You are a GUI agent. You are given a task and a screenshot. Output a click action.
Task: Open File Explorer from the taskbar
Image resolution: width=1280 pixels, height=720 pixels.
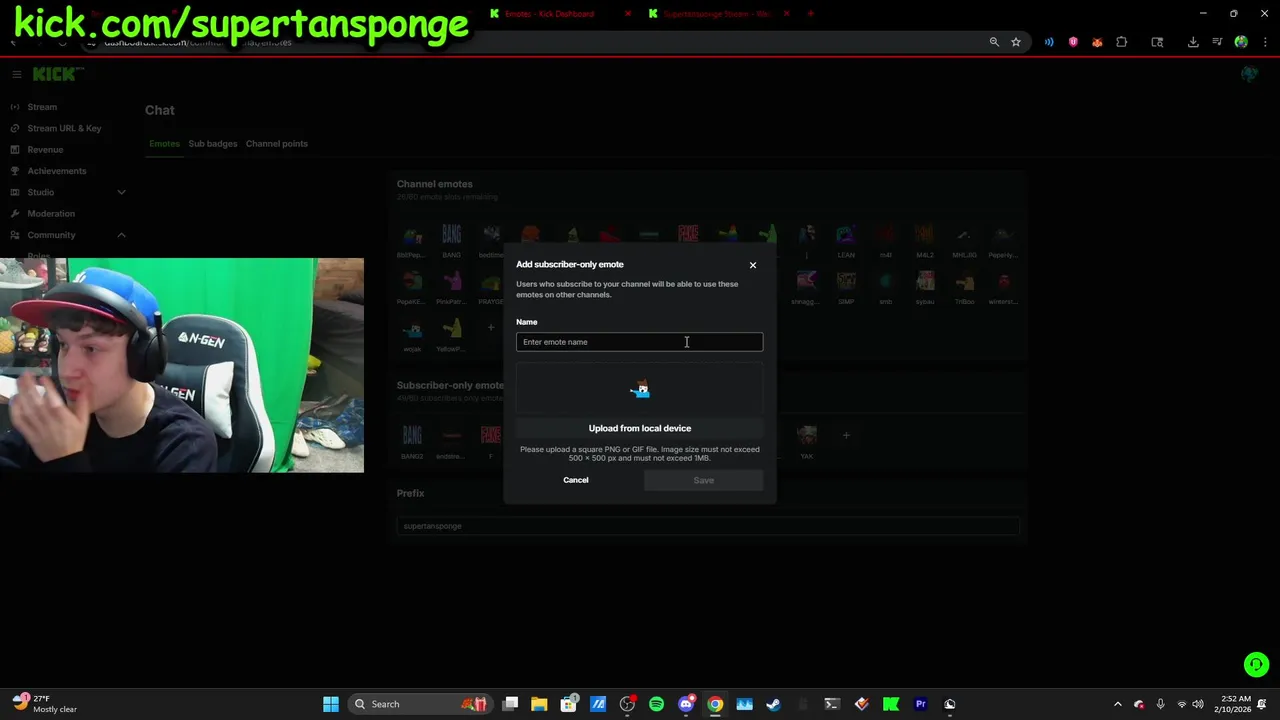pyautogui.click(x=539, y=704)
